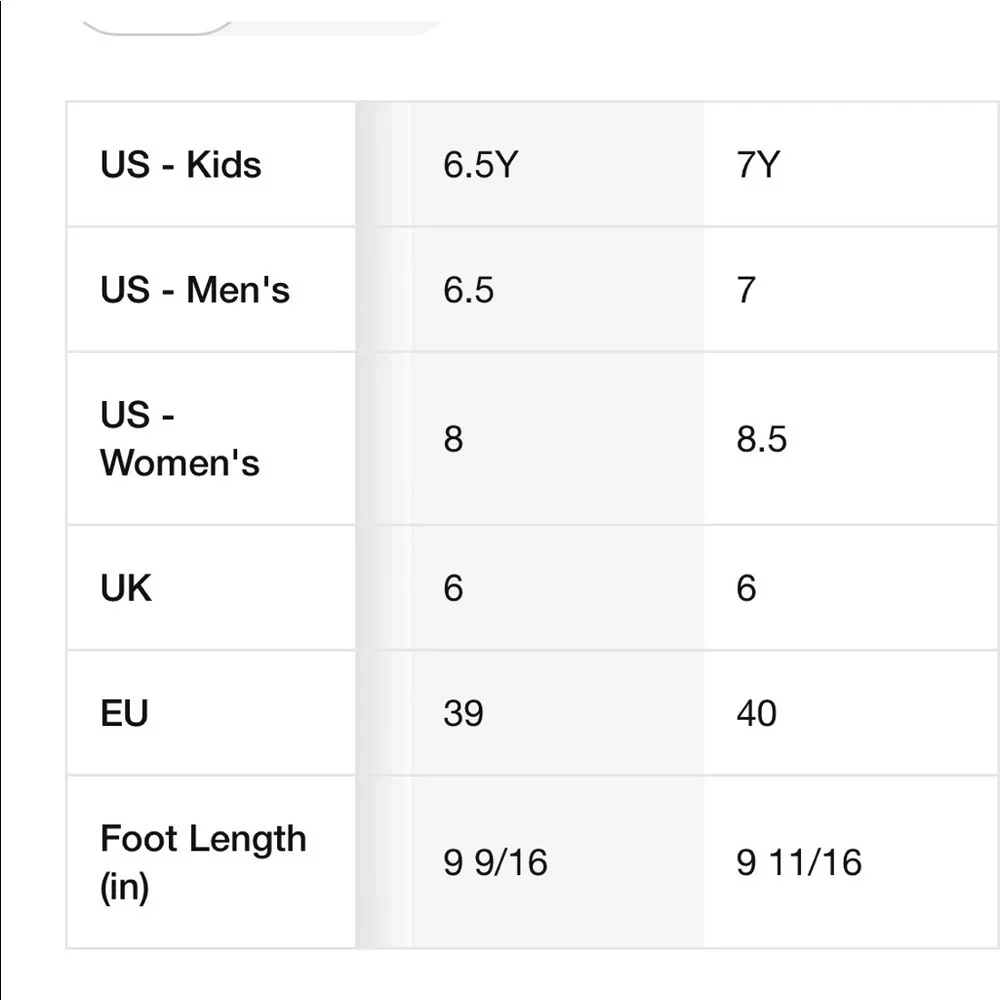Select the EU row header
Viewport: 1000px width, 1000px height.
point(211,712)
